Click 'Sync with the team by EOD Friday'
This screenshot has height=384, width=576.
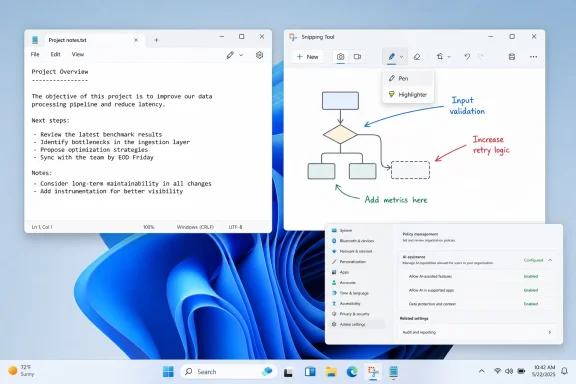pos(97,157)
